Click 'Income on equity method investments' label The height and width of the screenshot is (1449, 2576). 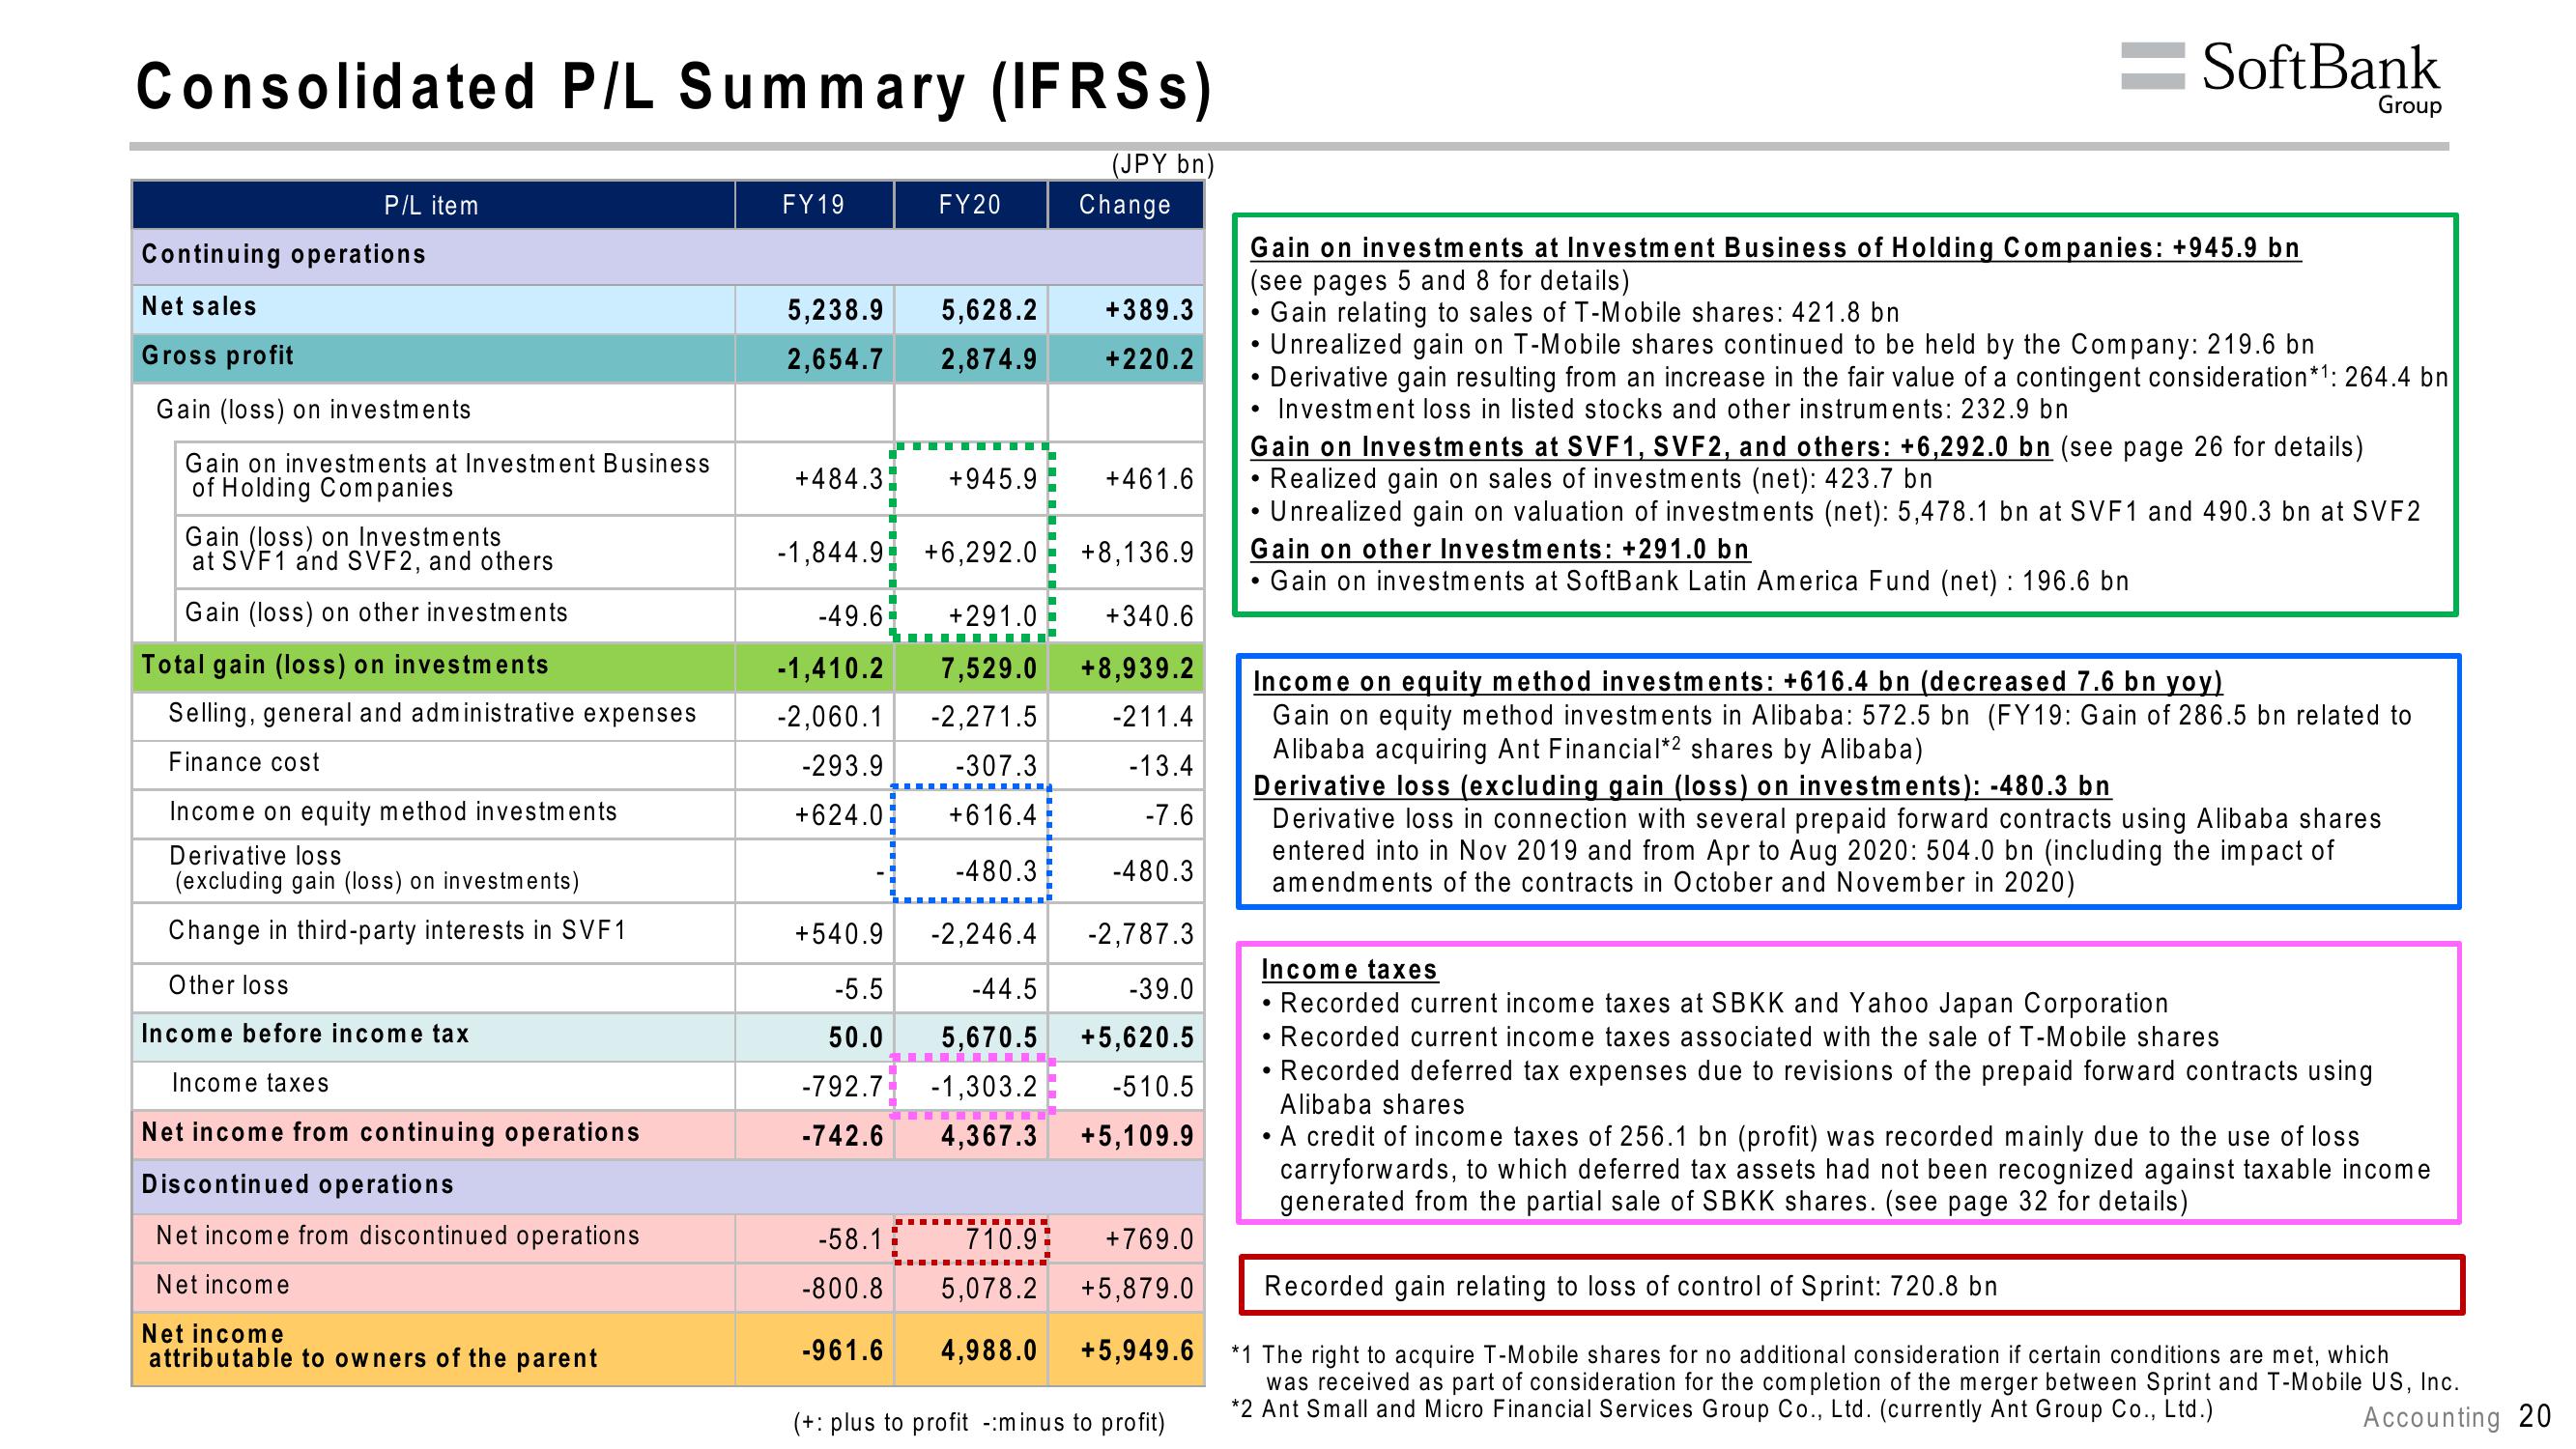[x=393, y=812]
